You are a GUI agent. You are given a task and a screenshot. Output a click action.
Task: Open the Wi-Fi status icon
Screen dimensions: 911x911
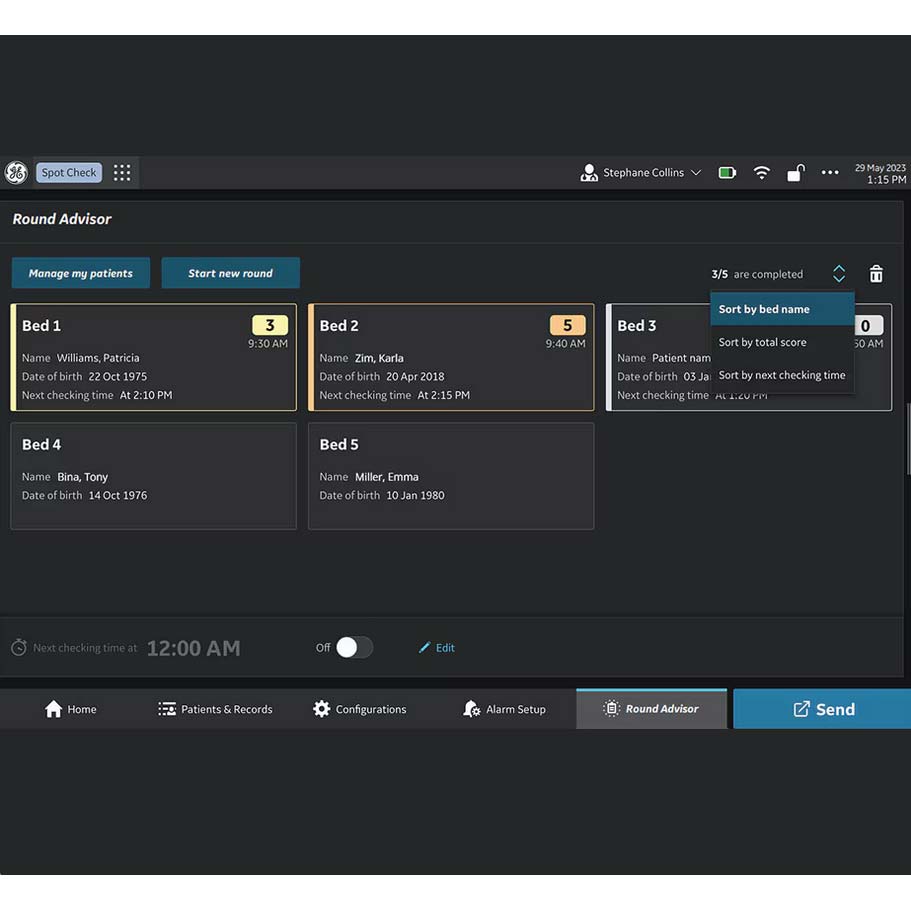pos(761,173)
